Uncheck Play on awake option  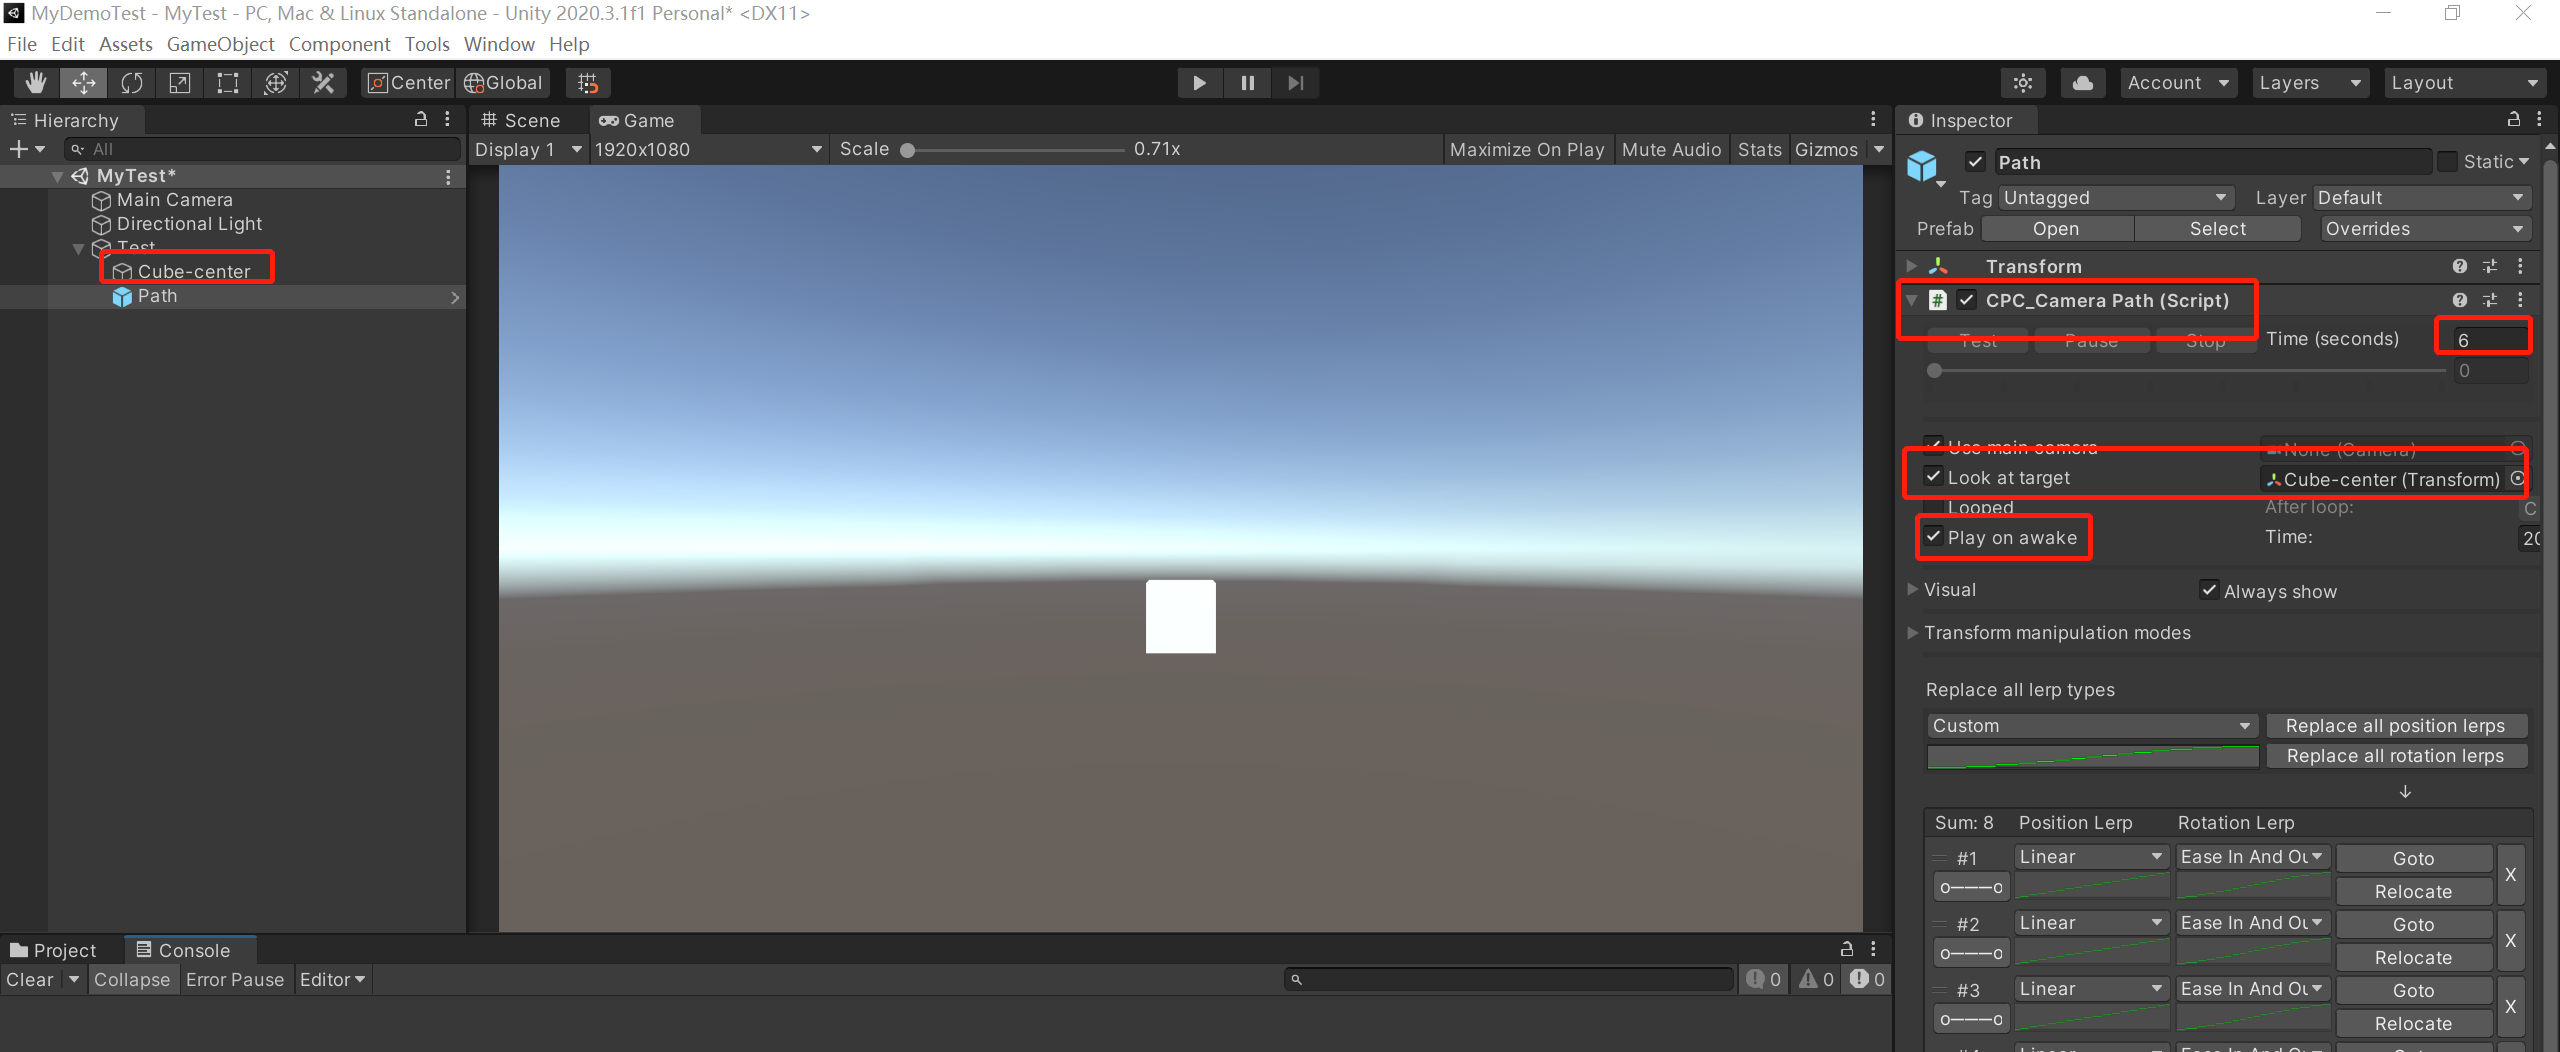(x=1935, y=537)
